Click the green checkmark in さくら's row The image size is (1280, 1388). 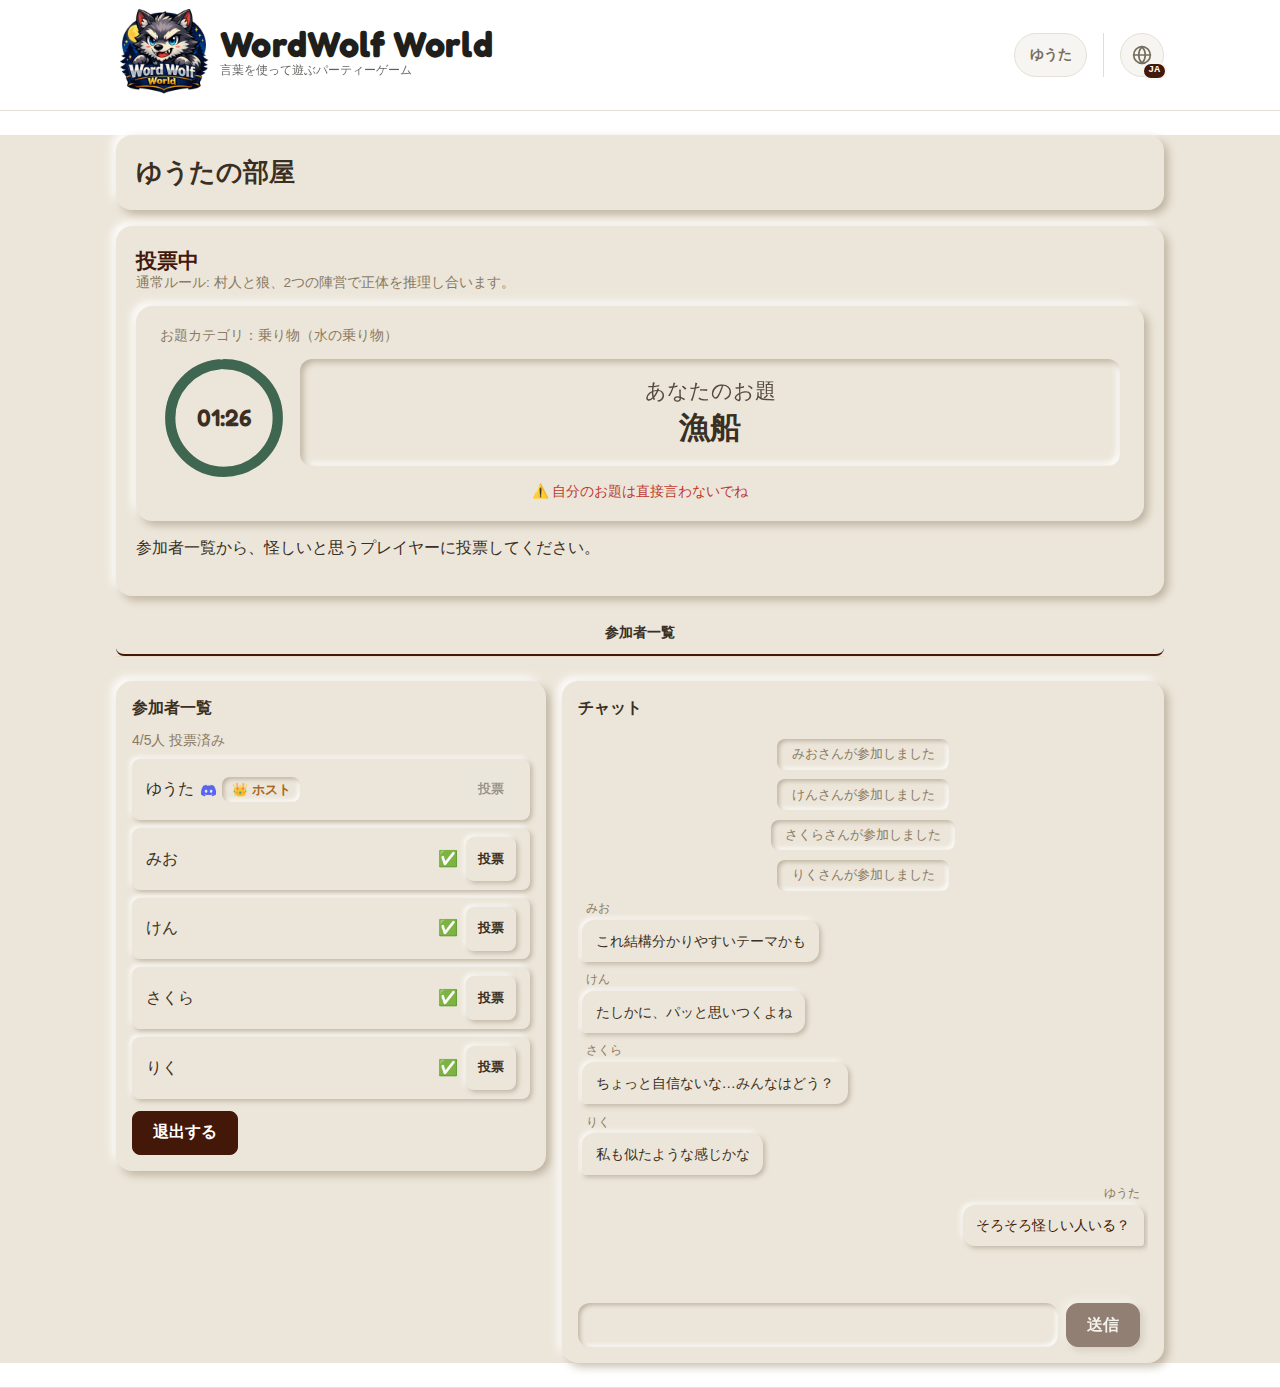[x=448, y=998]
